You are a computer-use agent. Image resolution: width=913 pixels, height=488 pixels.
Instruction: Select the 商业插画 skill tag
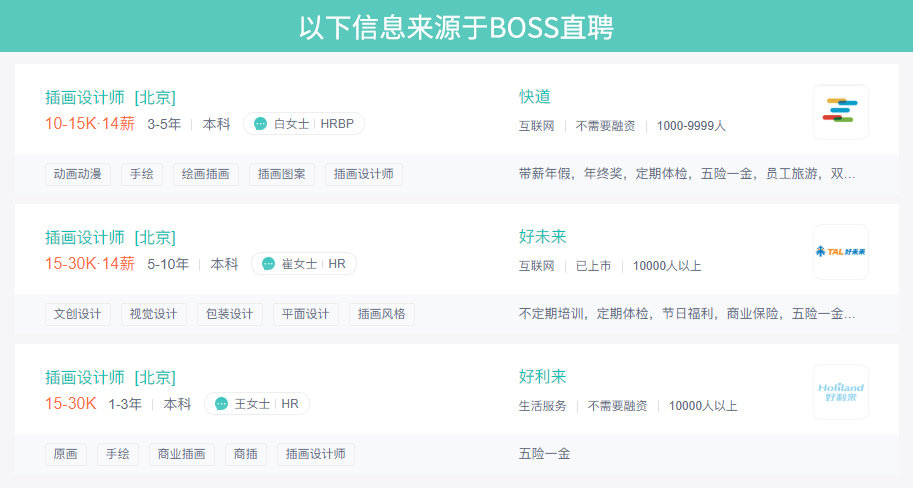click(x=181, y=454)
